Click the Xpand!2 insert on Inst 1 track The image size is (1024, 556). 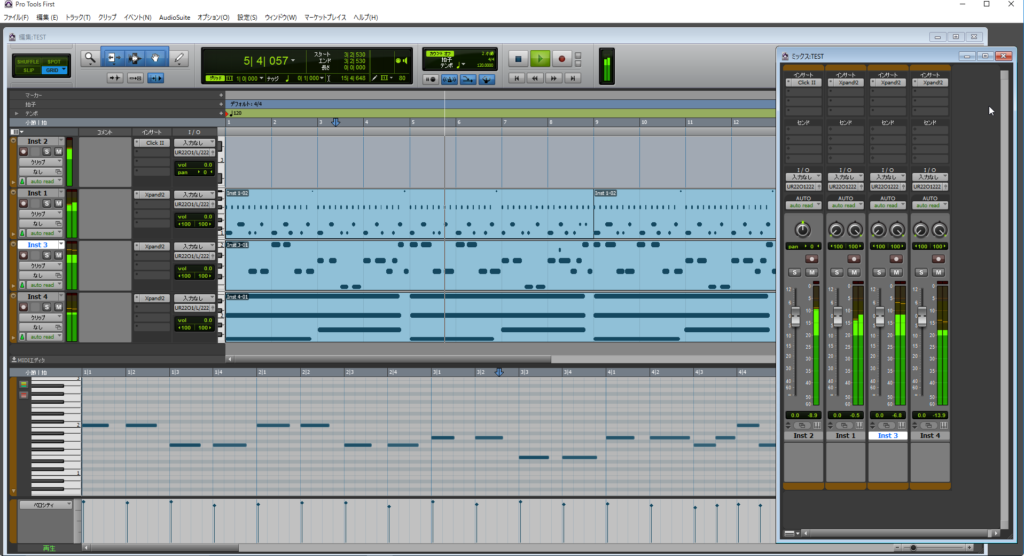[x=152, y=194]
